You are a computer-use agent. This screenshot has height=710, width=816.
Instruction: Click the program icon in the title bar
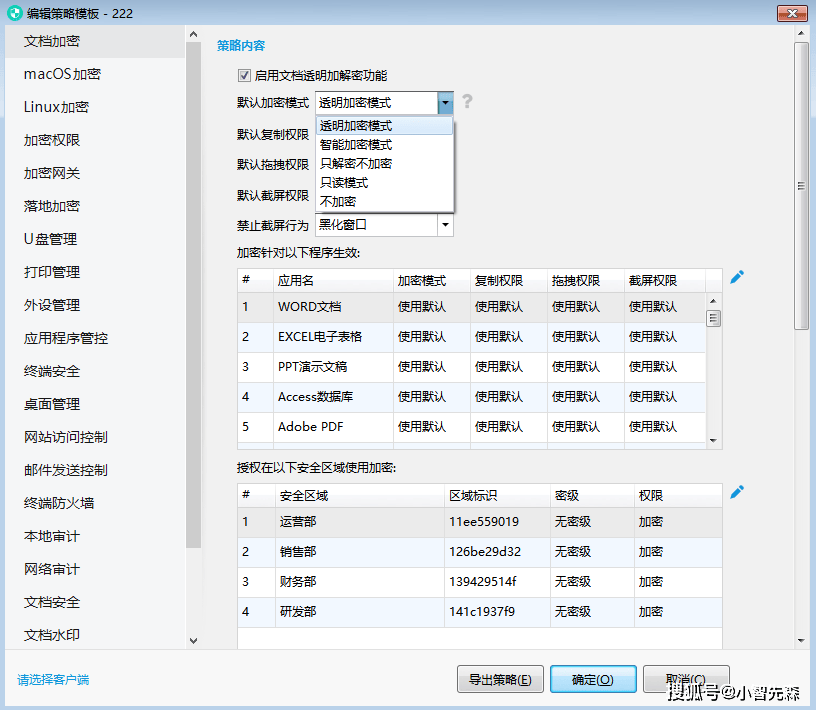coord(14,13)
